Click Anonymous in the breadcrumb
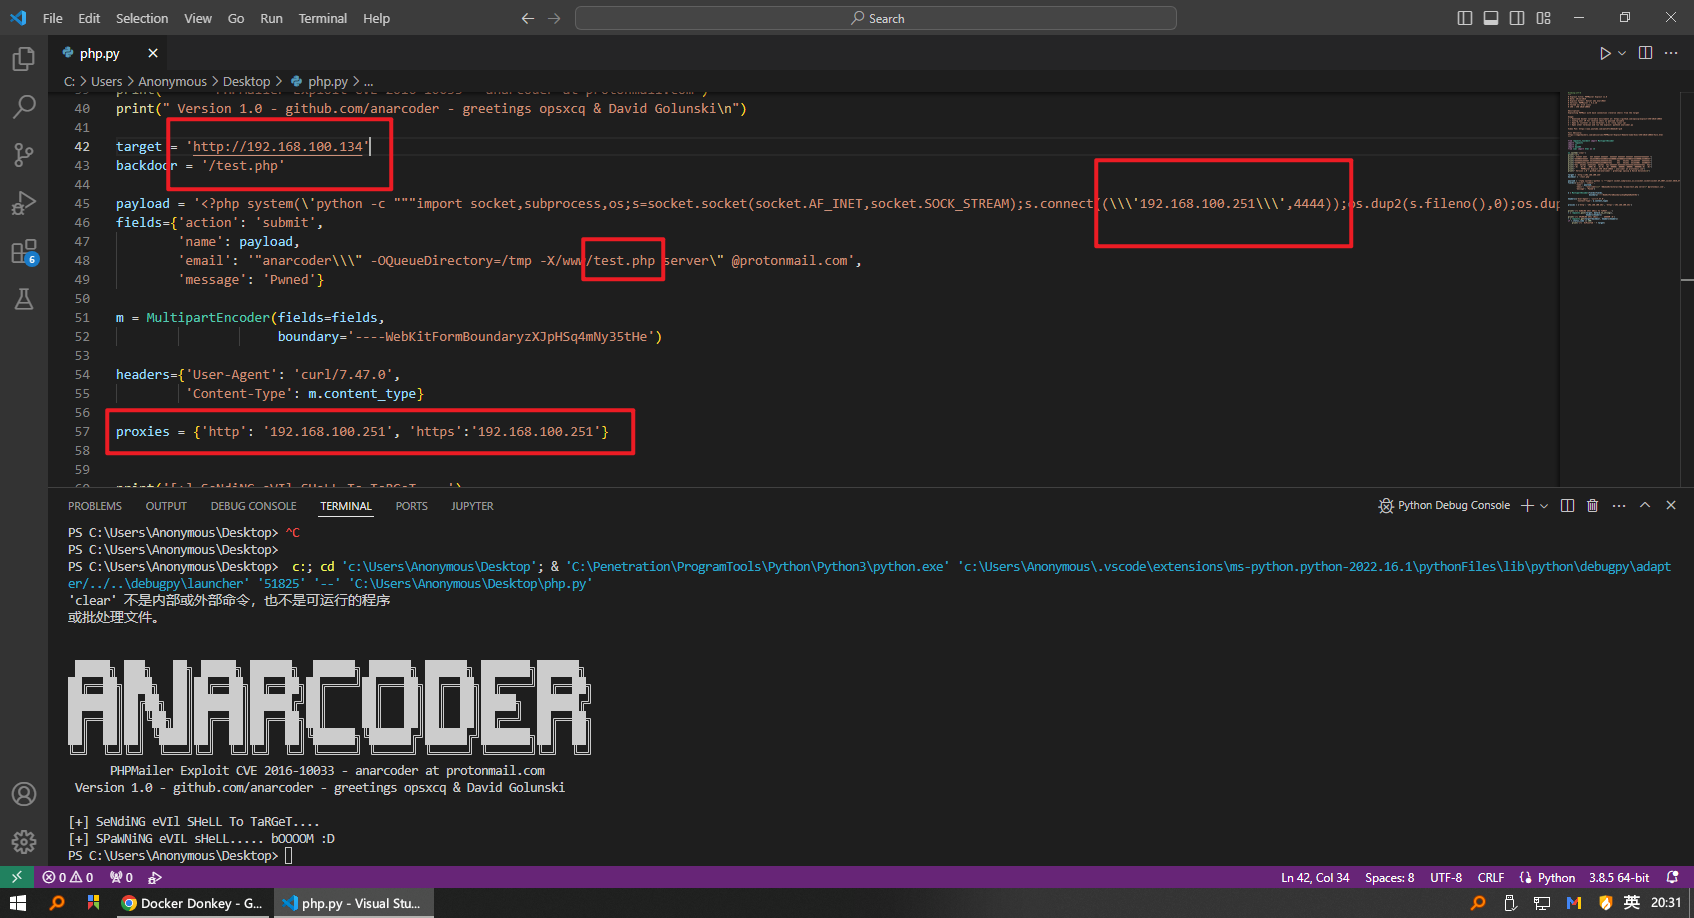This screenshot has width=1694, height=918. point(172,81)
